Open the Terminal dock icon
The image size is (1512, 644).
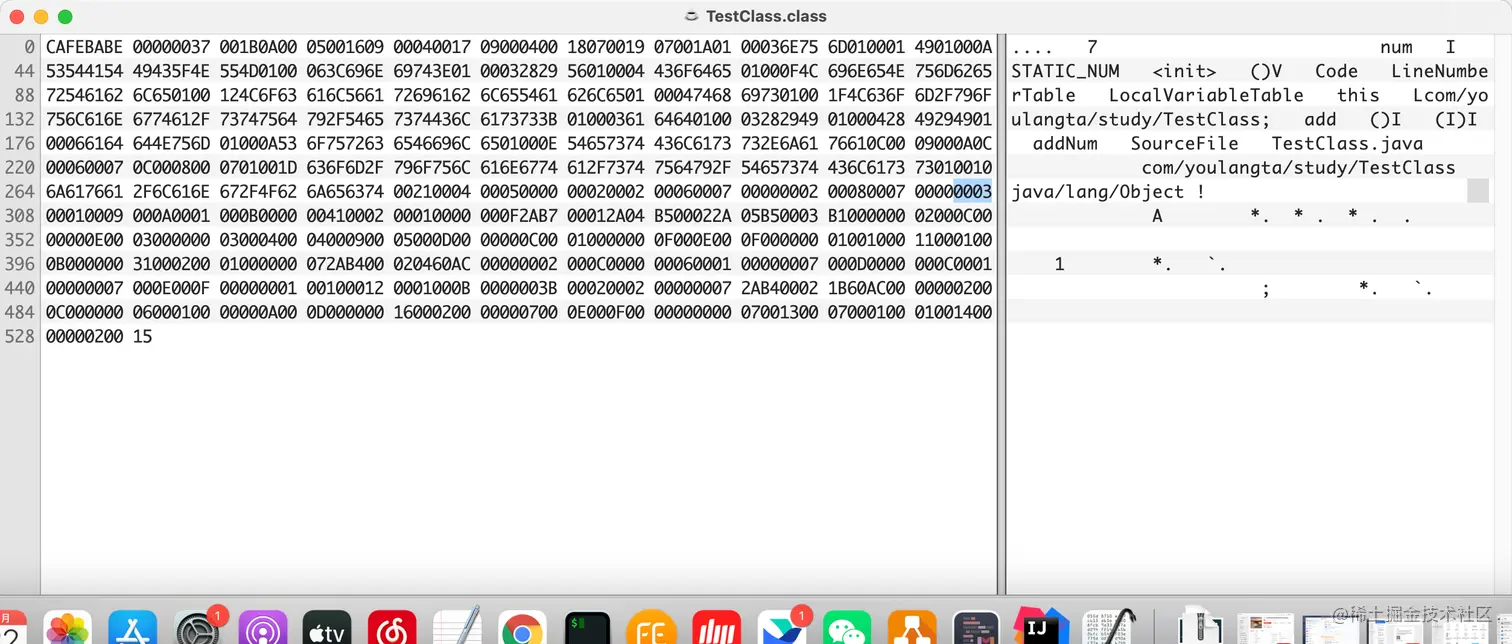[587, 628]
